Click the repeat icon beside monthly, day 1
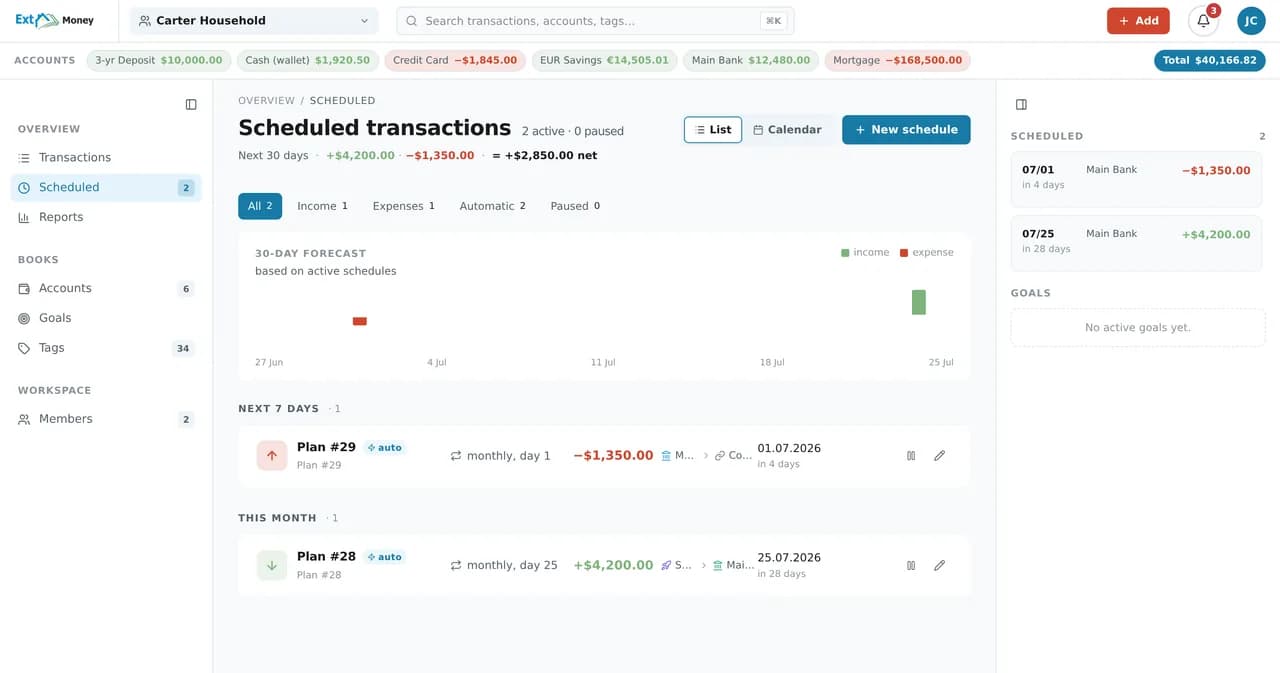The width and height of the screenshot is (1280, 673). click(x=456, y=456)
